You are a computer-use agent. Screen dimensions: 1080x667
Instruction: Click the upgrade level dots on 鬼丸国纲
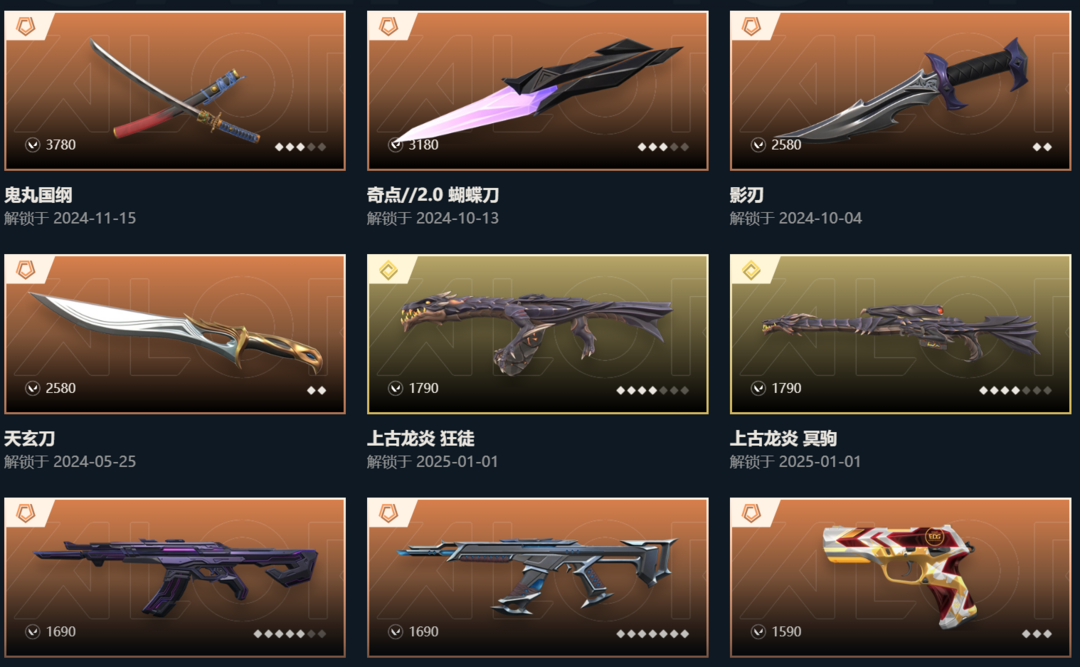(300, 147)
